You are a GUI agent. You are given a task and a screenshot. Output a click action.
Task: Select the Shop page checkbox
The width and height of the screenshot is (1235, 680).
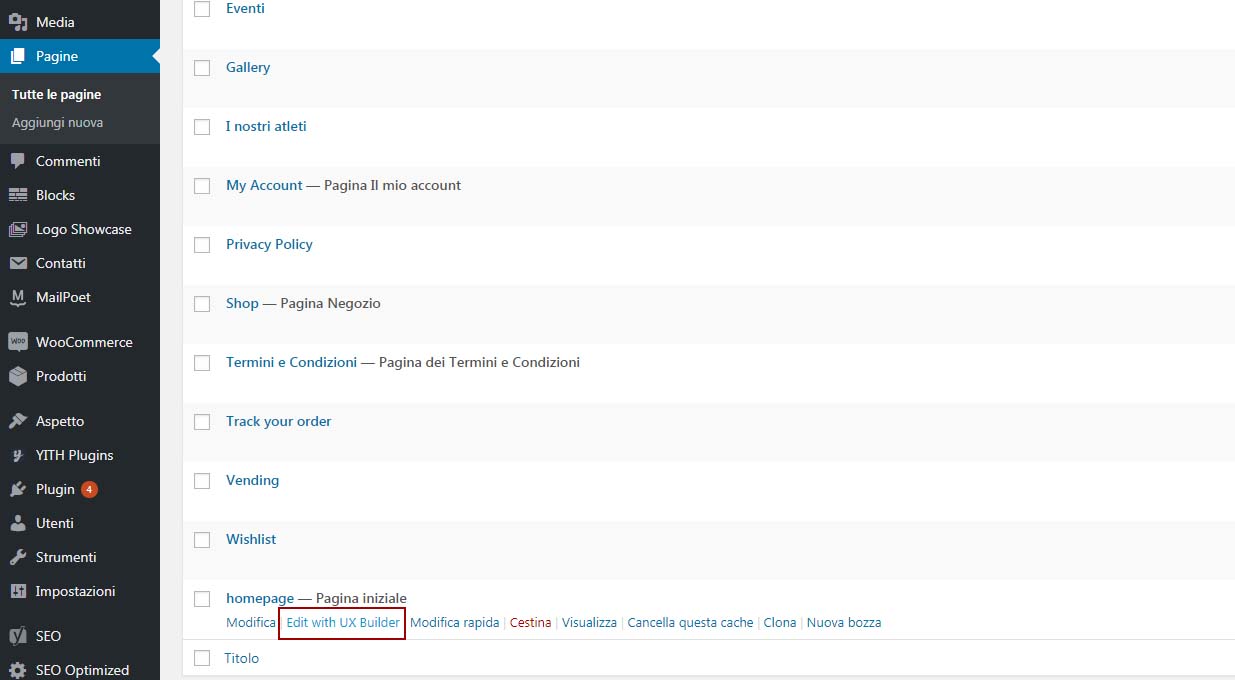[202, 304]
